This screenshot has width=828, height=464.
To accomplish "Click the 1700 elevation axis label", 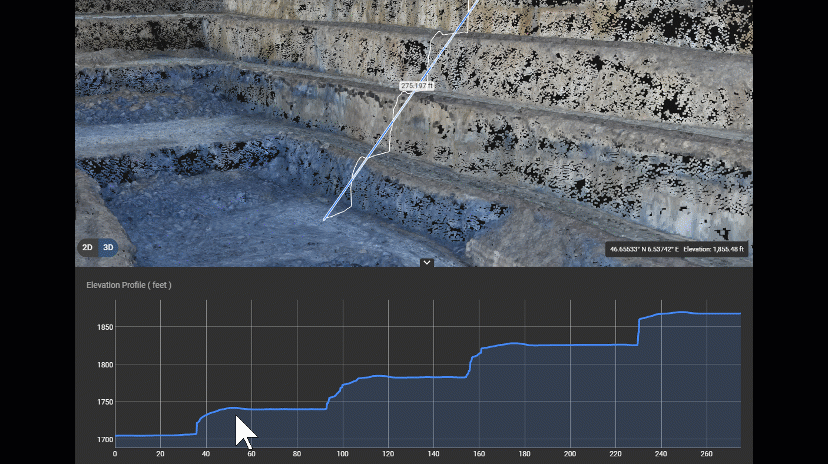I will click(x=105, y=439).
